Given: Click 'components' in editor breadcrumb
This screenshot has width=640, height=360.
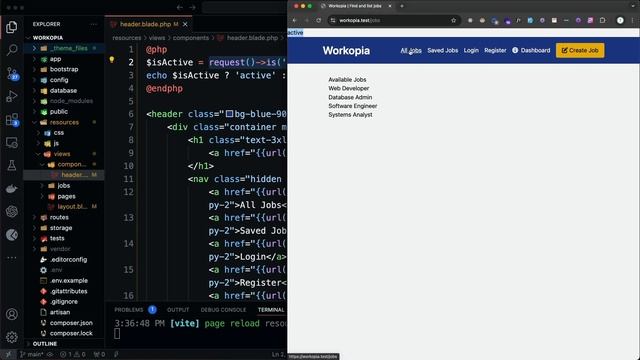Looking at the screenshot, I should click(x=191, y=38).
